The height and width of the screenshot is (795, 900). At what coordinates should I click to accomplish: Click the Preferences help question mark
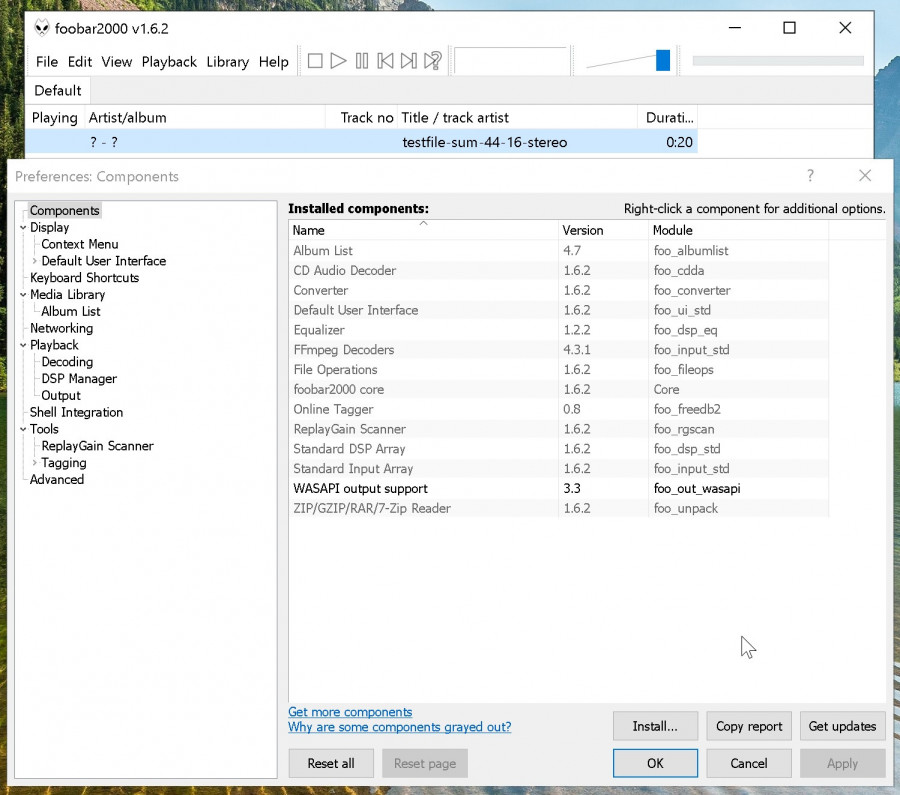pos(810,176)
